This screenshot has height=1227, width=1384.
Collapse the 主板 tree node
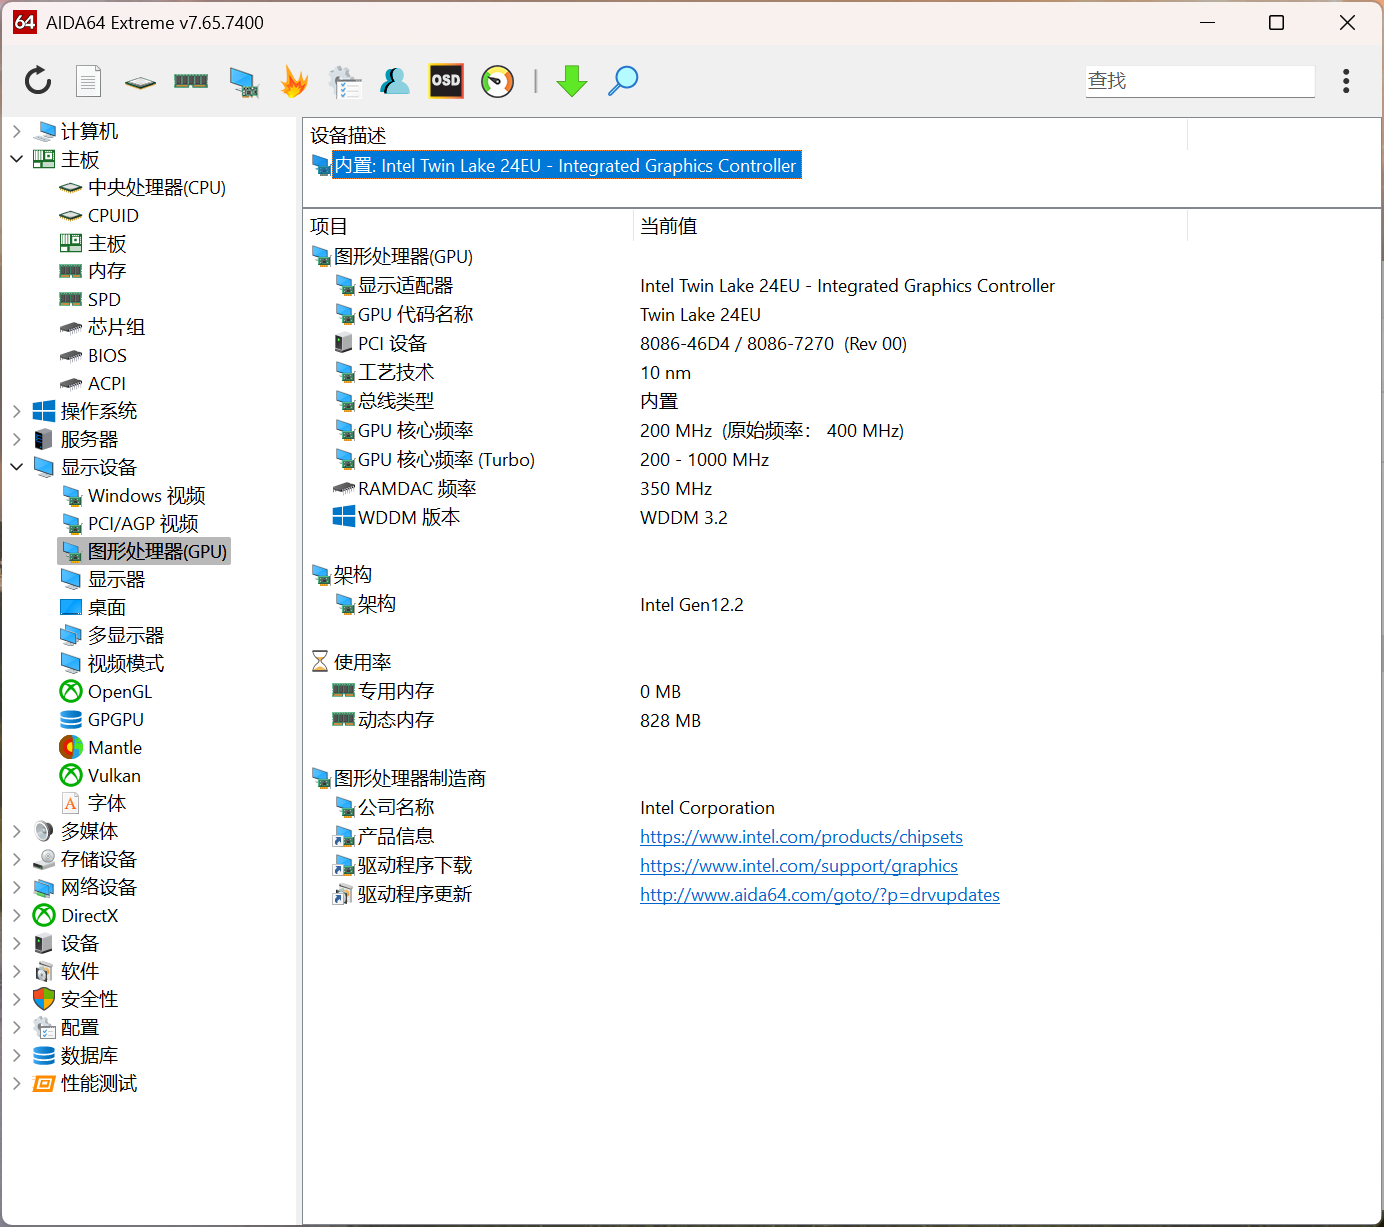click(x=17, y=159)
